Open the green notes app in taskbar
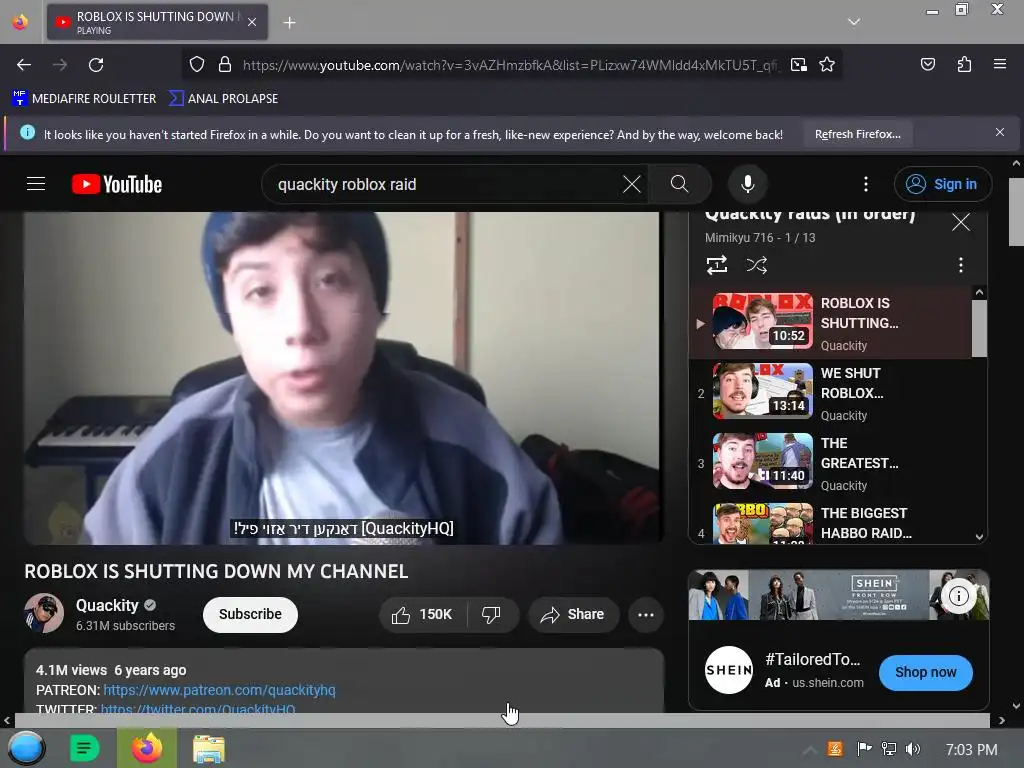 (85, 748)
